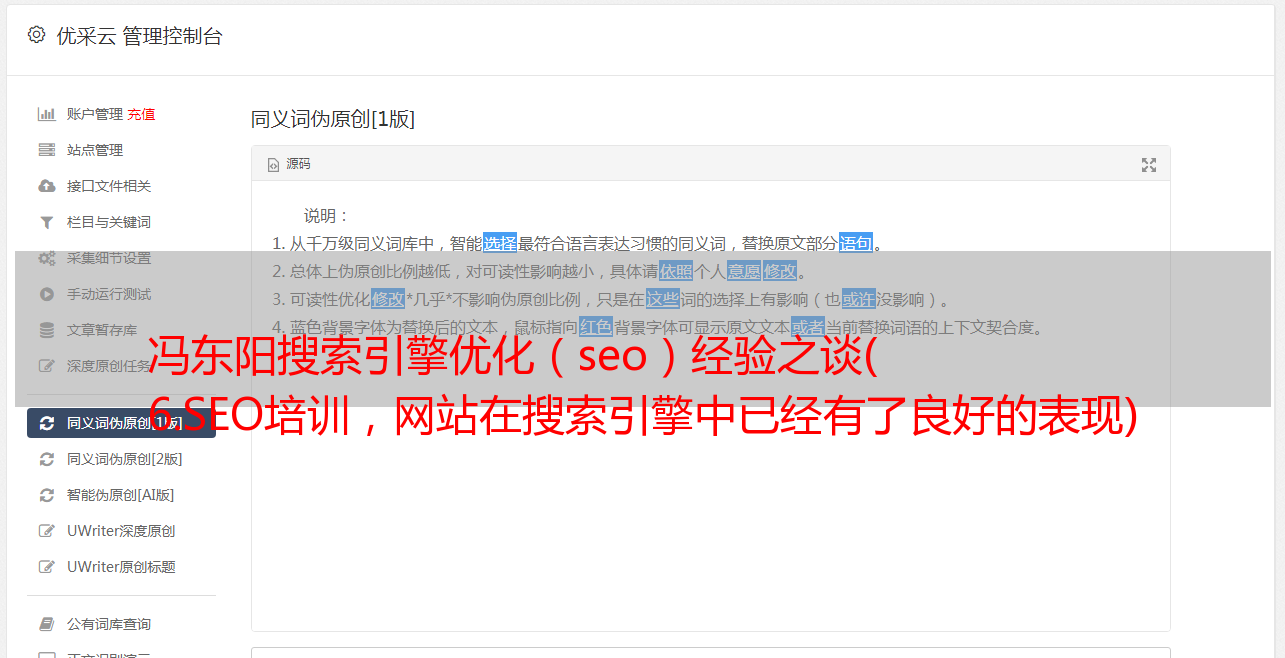
Task: Select UWriter原创标题 in the sidebar
Action: [122, 567]
